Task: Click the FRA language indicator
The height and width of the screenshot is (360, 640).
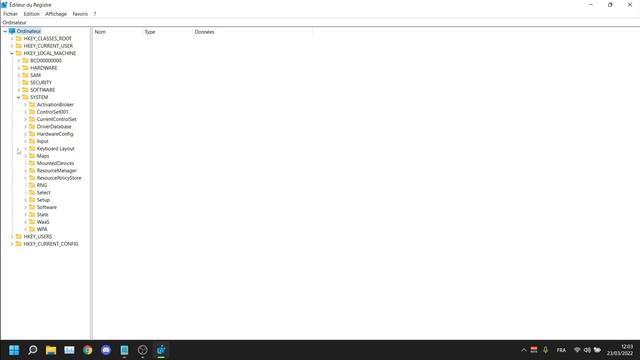Action: 561,350
